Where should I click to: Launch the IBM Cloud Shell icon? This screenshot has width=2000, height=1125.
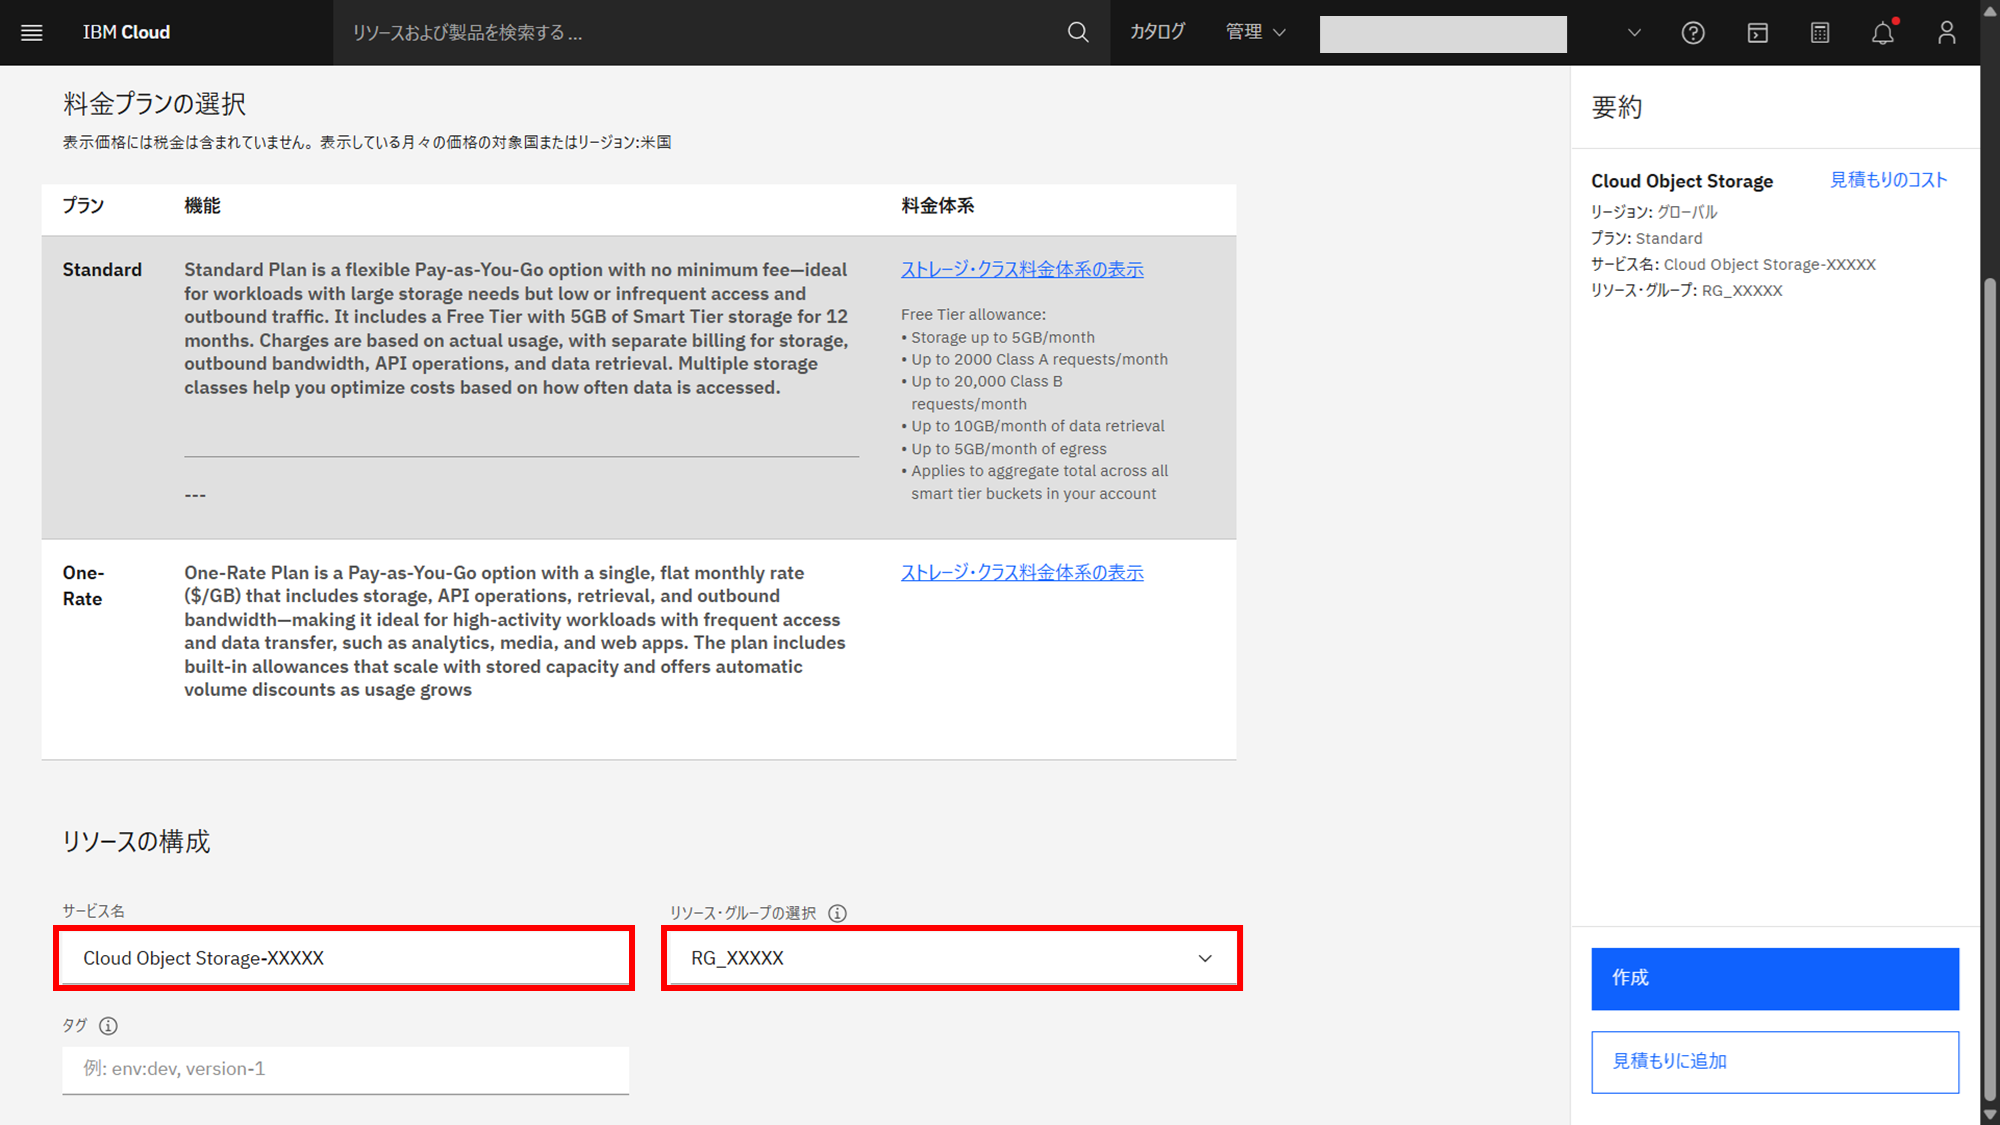1757,33
